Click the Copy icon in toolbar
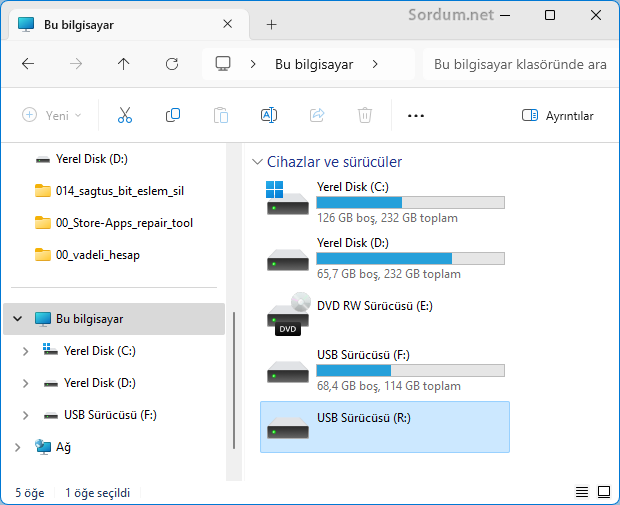The height and width of the screenshot is (505, 620). click(x=173, y=115)
